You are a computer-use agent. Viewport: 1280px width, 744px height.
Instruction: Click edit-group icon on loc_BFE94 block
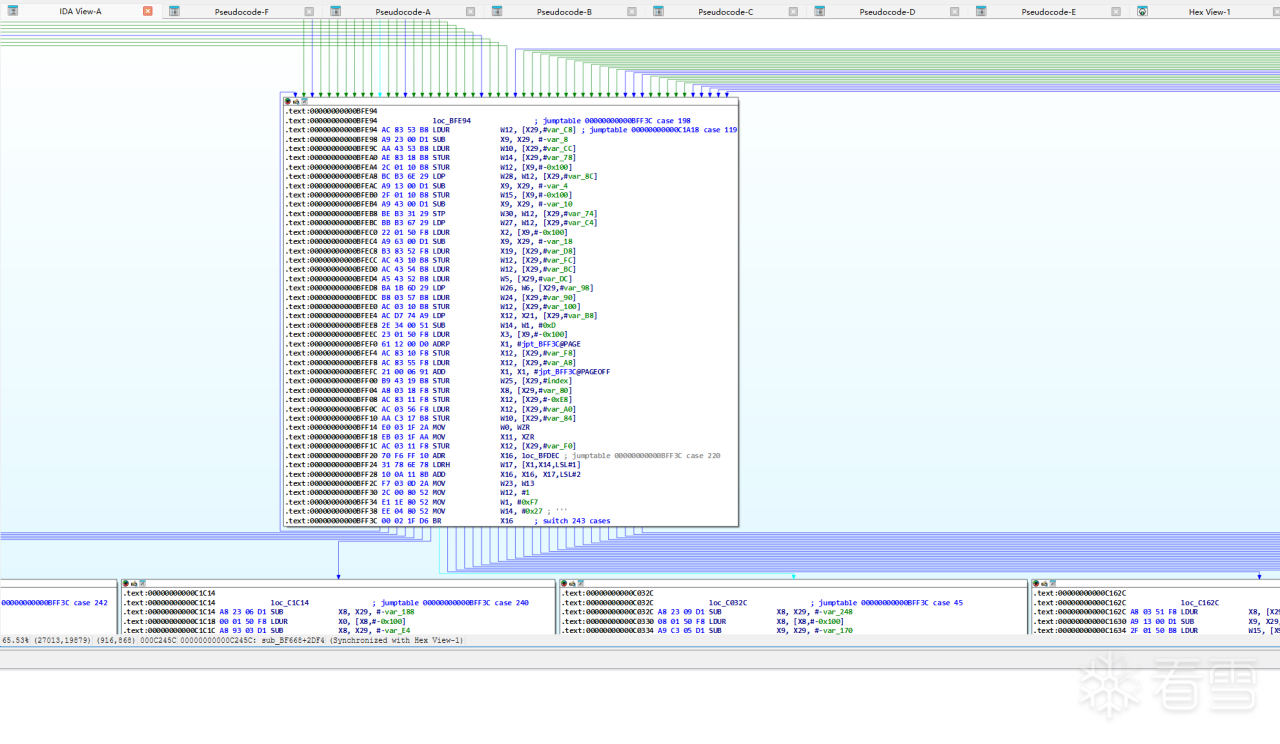click(x=296, y=101)
